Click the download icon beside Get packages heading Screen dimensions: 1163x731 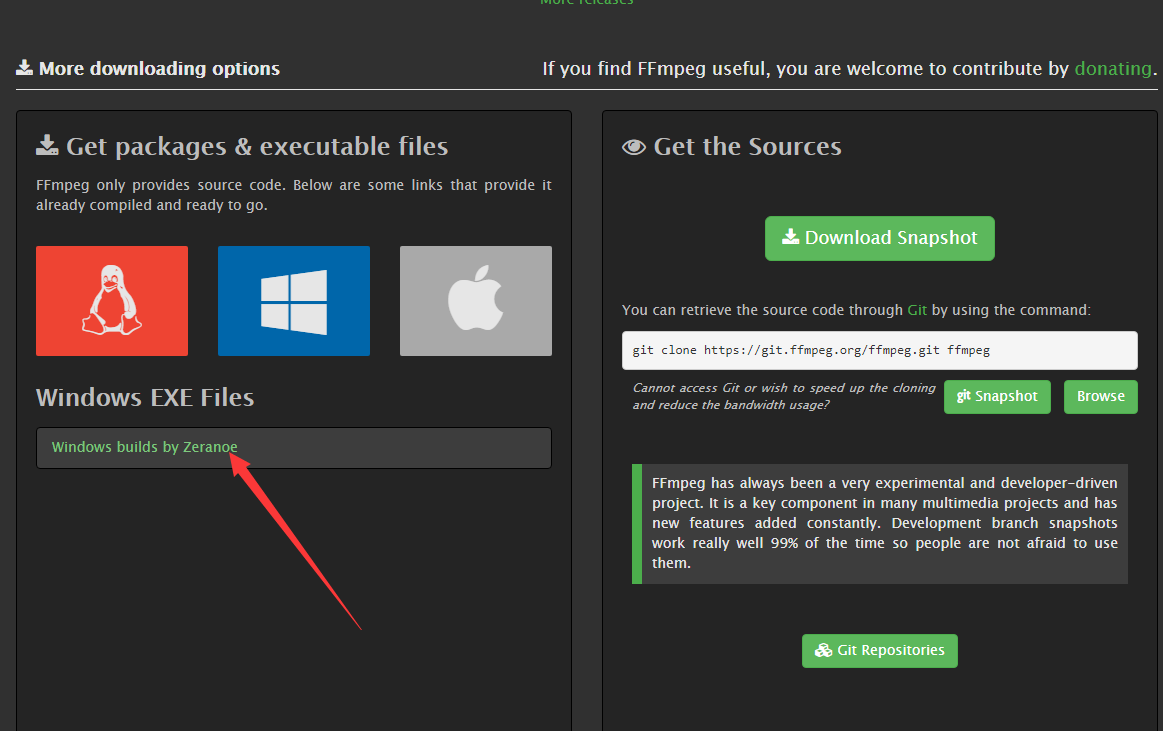coord(47,145)
